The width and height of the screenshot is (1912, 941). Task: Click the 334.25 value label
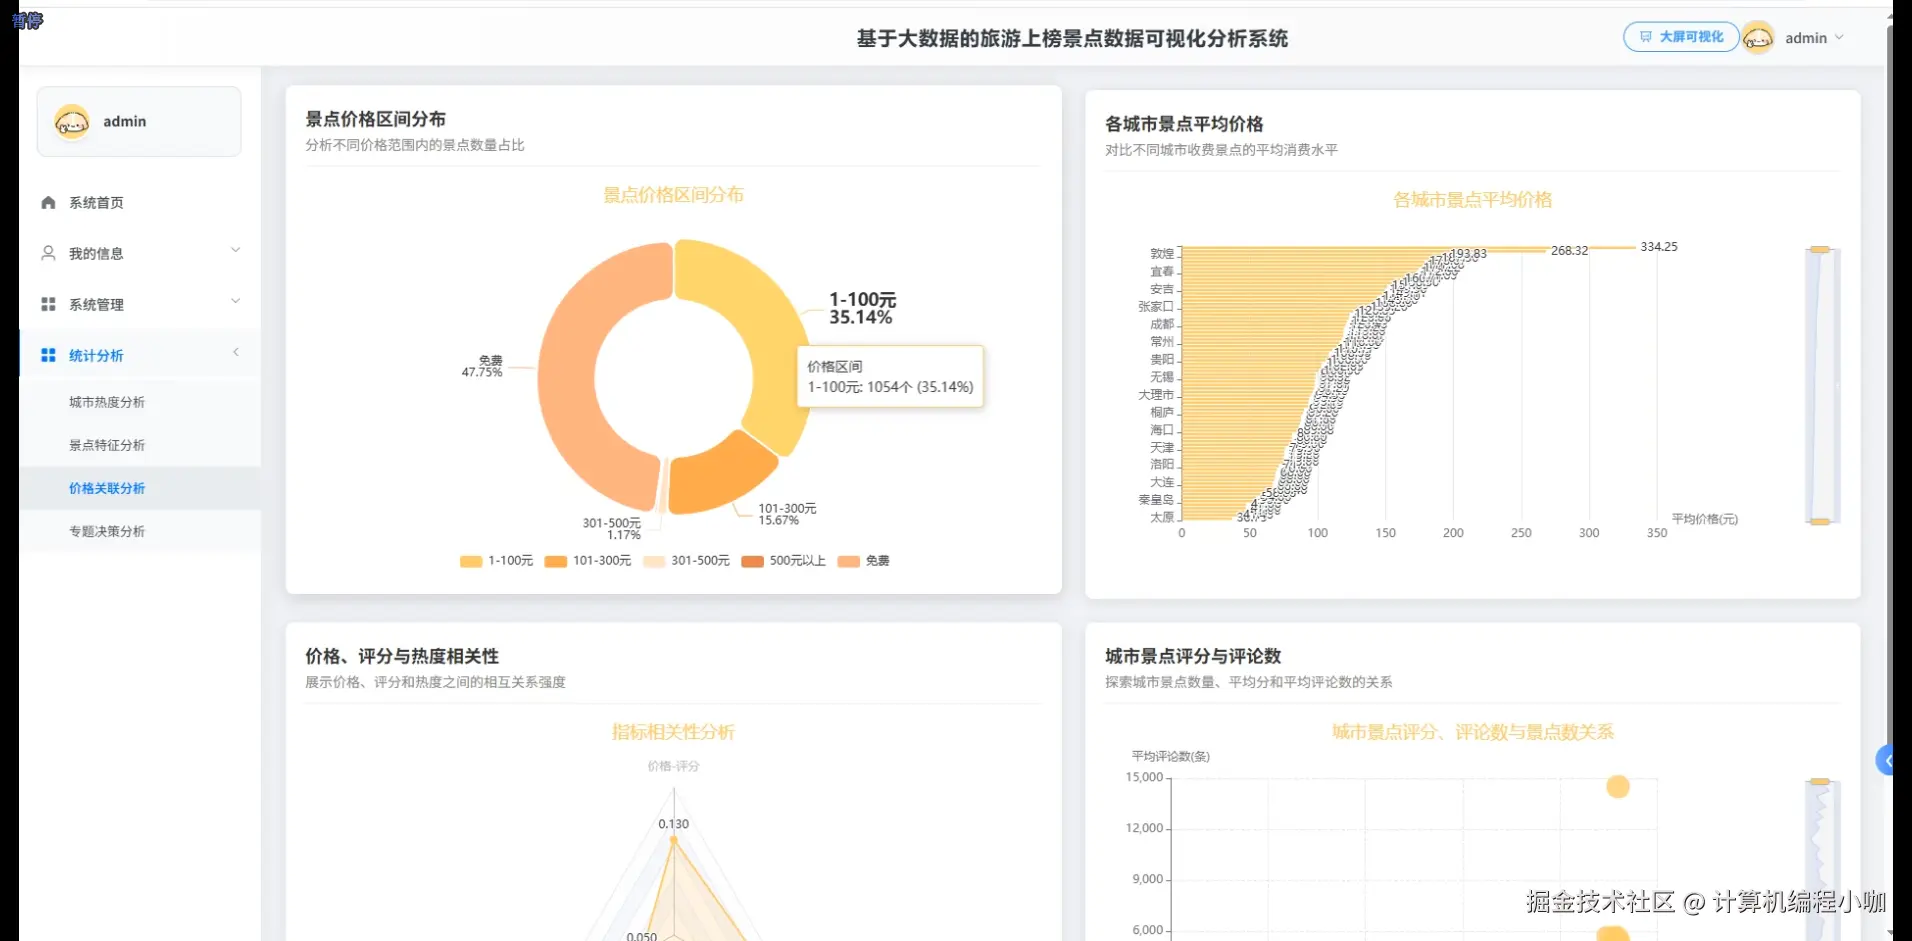click(1659, 247)
